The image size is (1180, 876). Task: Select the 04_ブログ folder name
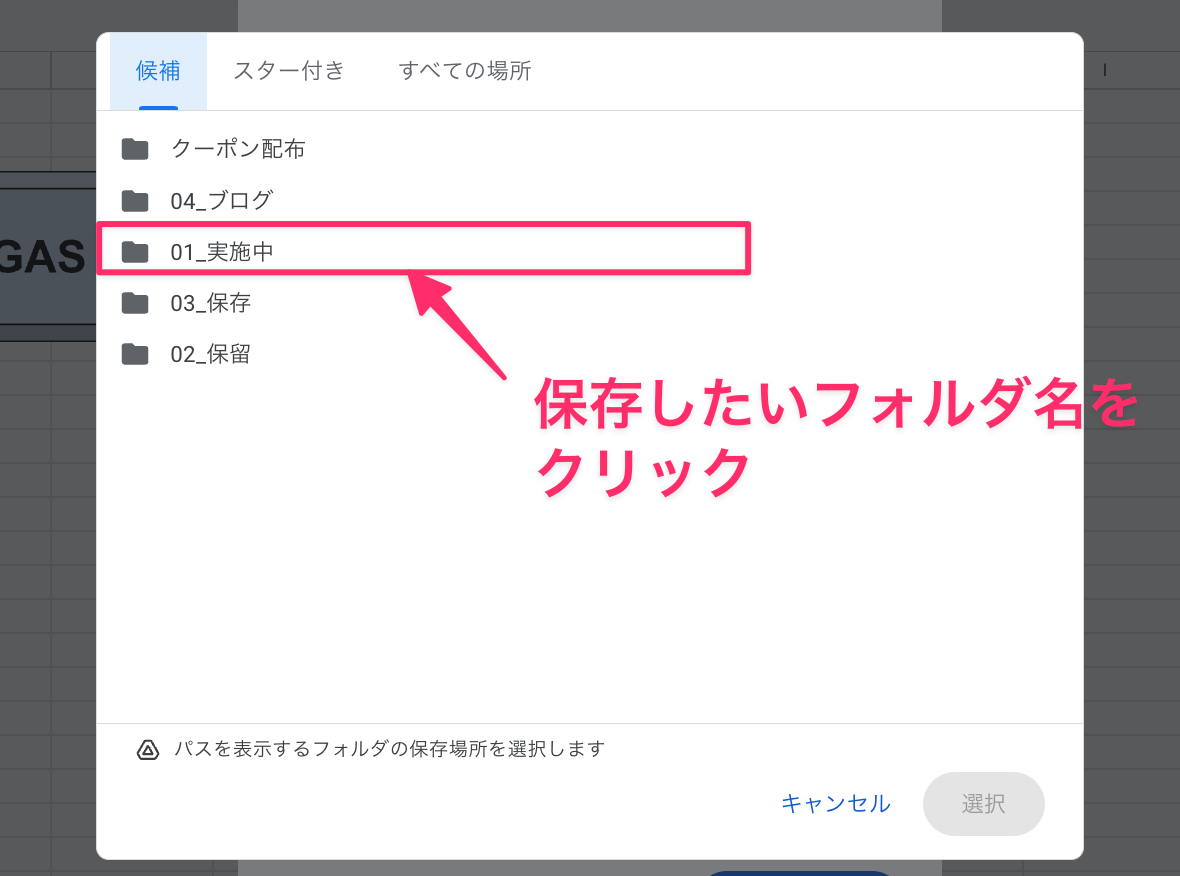(x=222, y=201)
